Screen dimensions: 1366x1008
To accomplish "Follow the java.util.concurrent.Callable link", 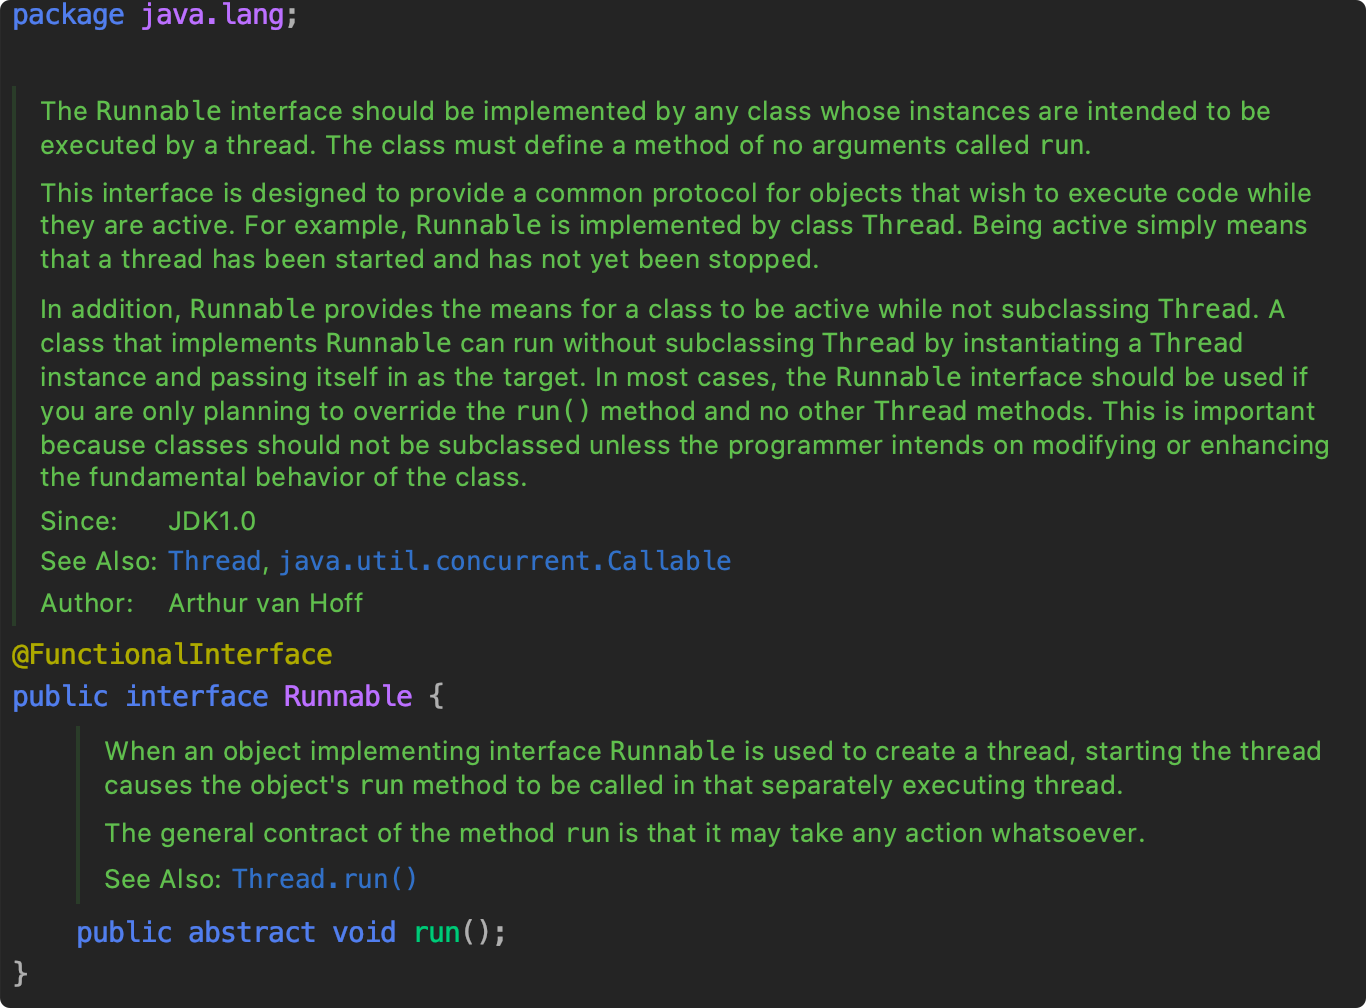I will click(504, 561).
